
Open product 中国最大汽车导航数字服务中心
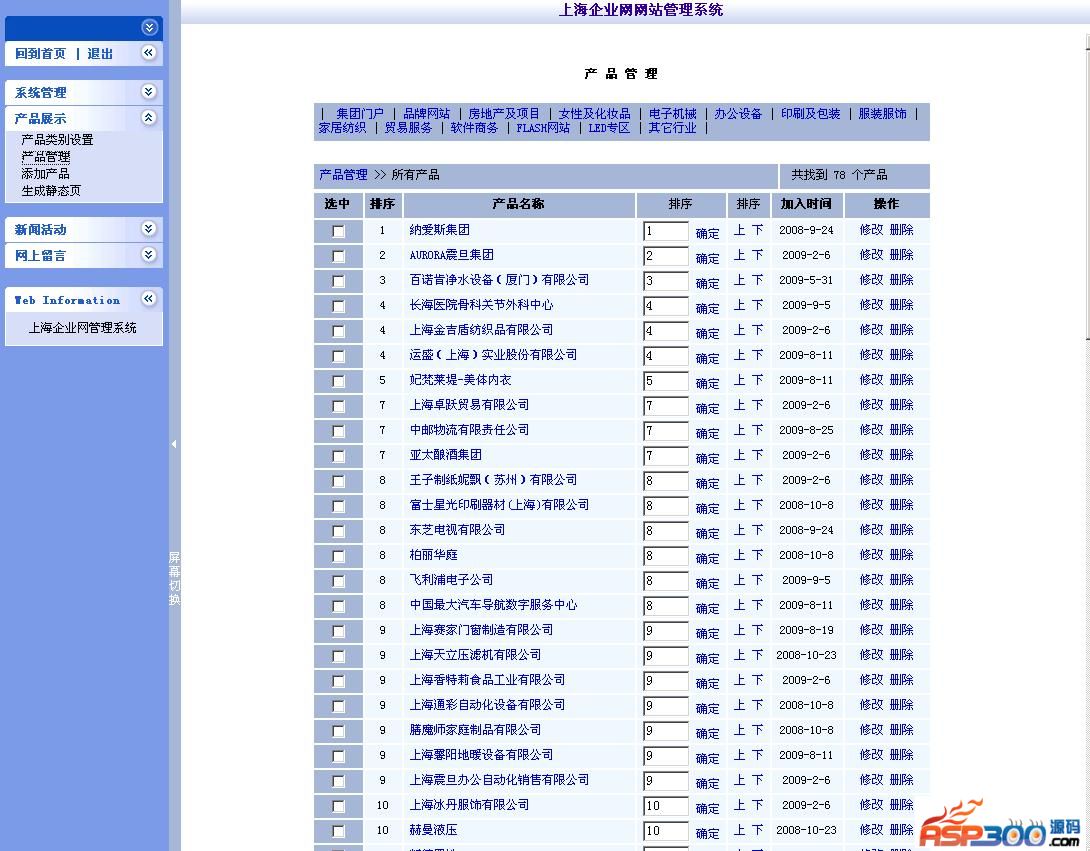coord(494,605)
